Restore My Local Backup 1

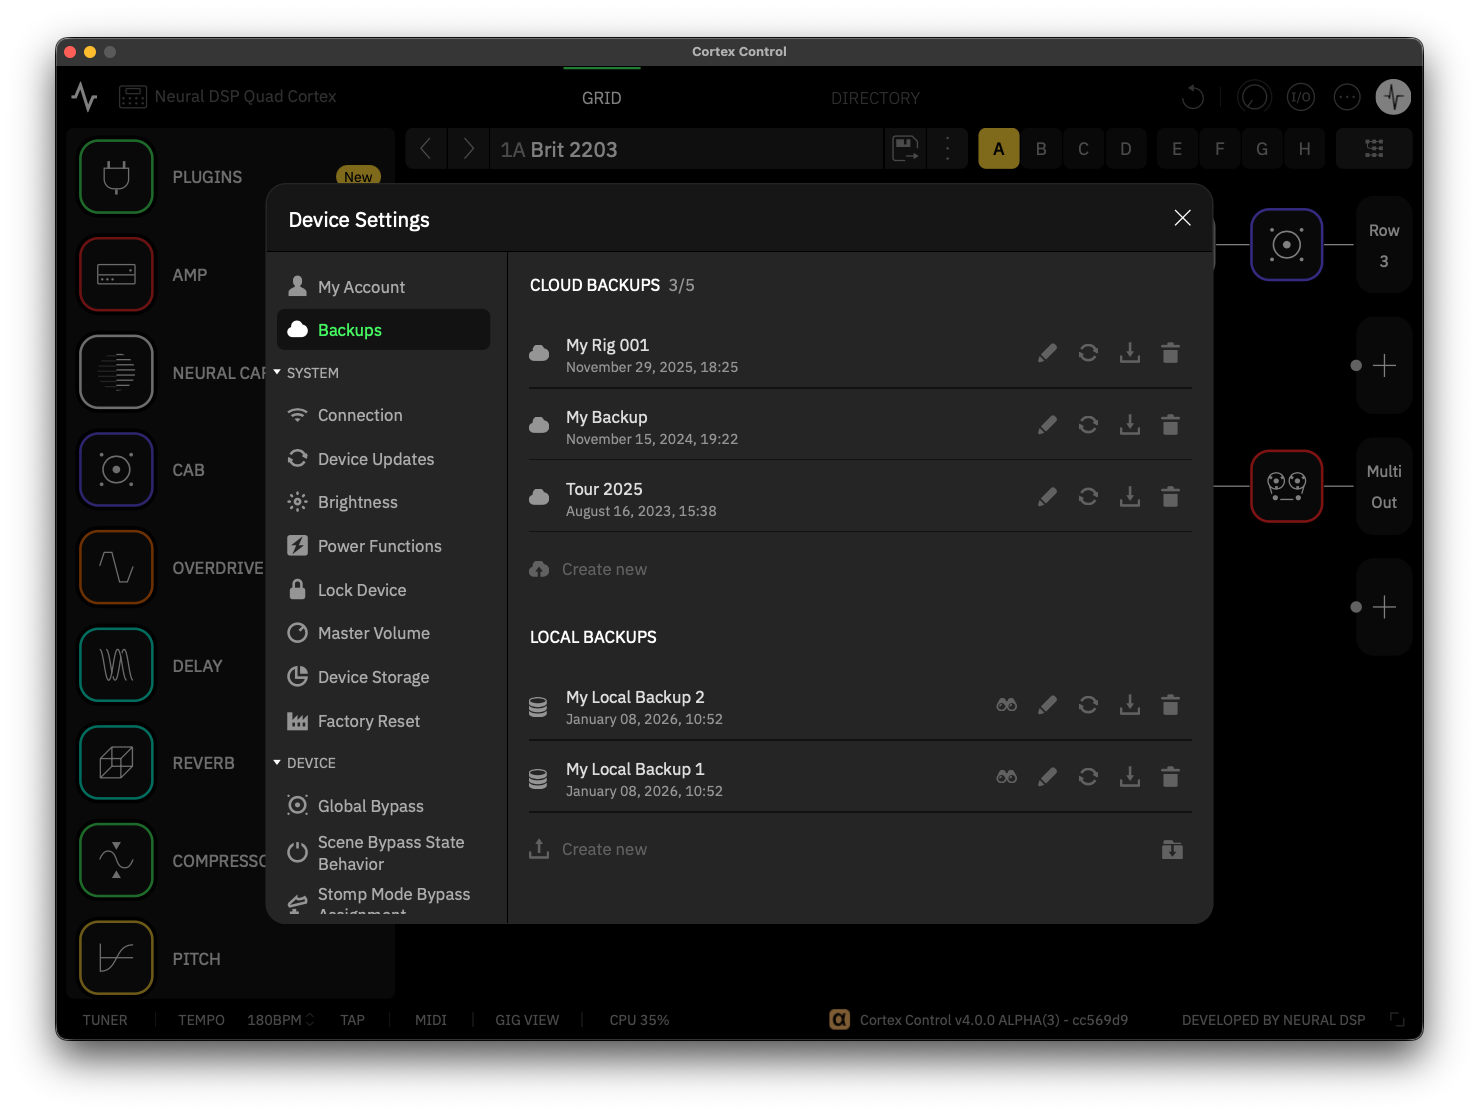tap(1088, 776)
